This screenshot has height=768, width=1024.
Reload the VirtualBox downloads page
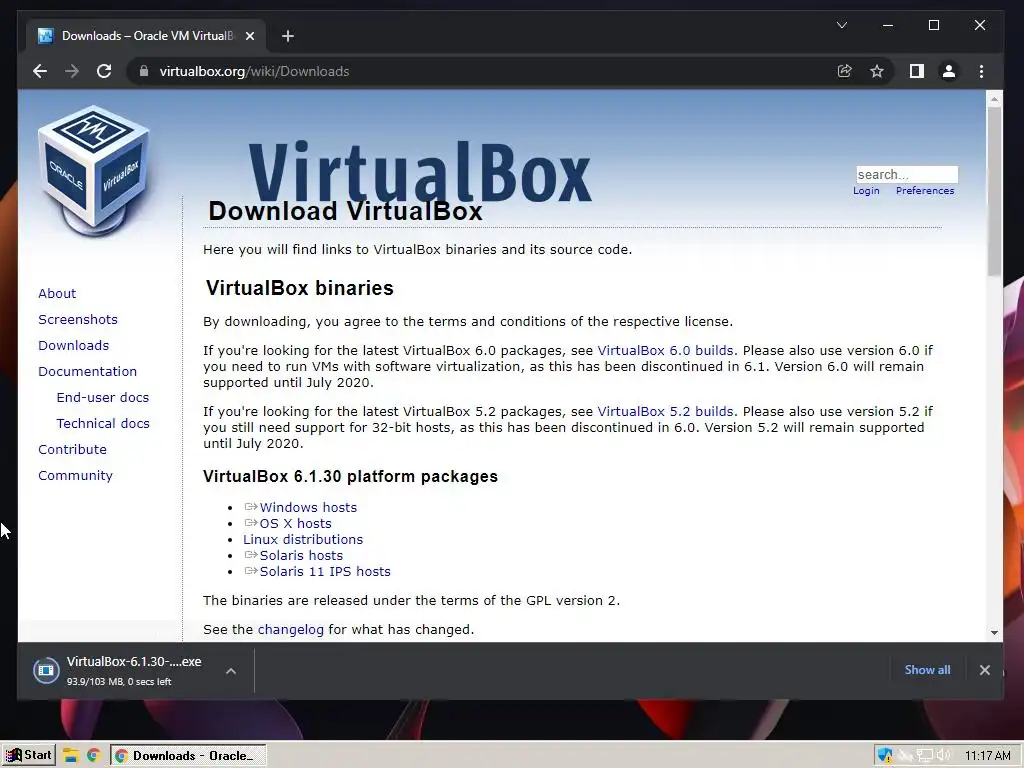point(104,71)
